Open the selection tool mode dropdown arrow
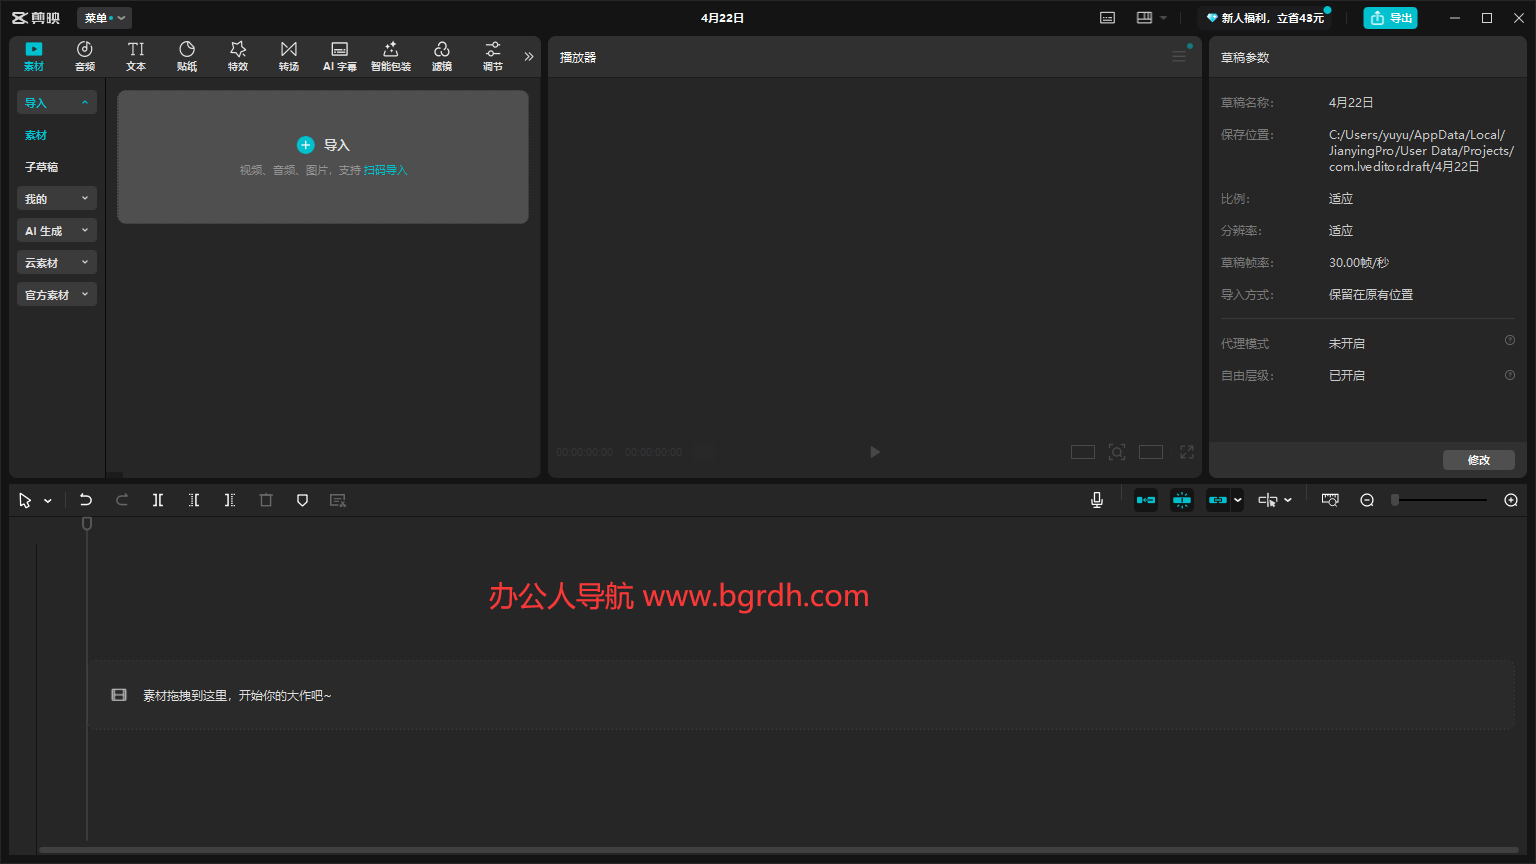This screenshot has width=1536, height=864. pyautogui.click(x=48, y=501)
